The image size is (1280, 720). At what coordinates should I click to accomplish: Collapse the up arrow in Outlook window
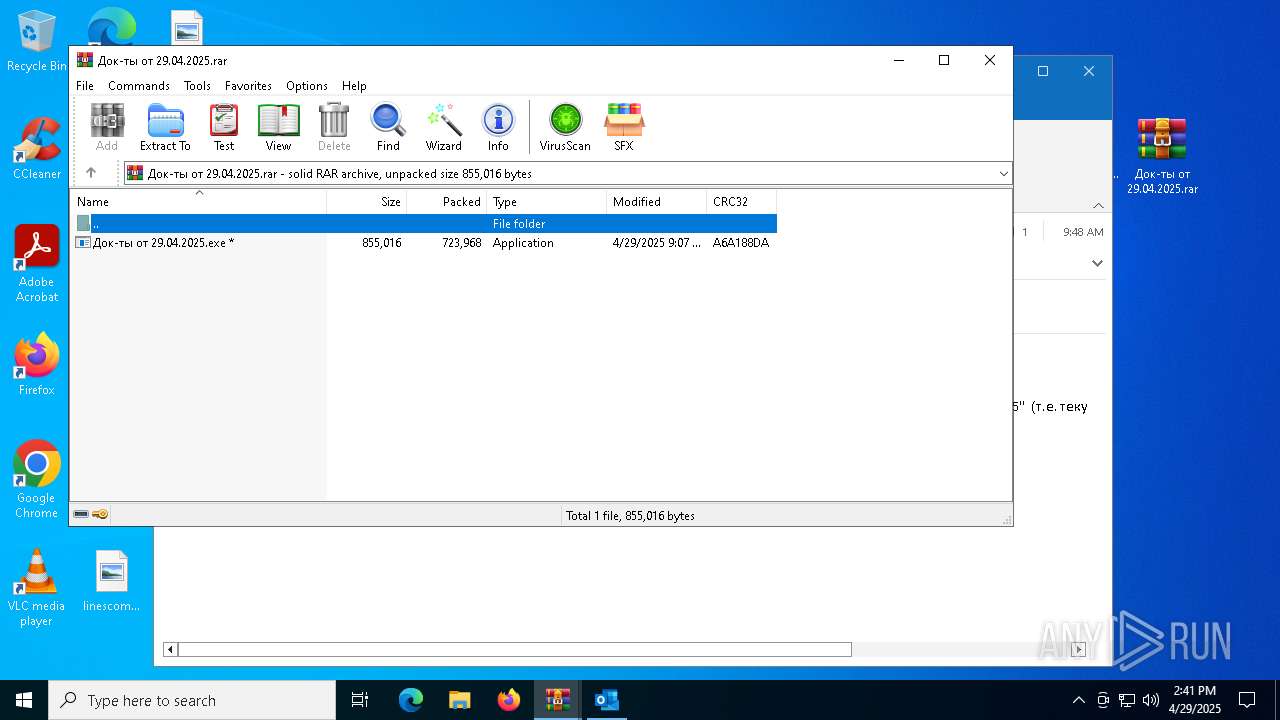[1098, 205]
